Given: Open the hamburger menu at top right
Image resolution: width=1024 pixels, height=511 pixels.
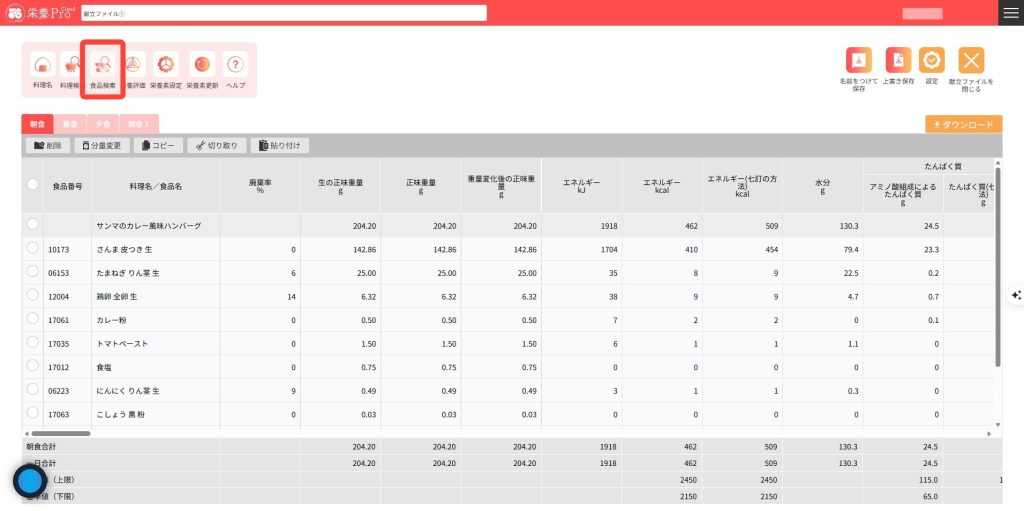Looking at the screenshot, I should [x=1010, y=12].
